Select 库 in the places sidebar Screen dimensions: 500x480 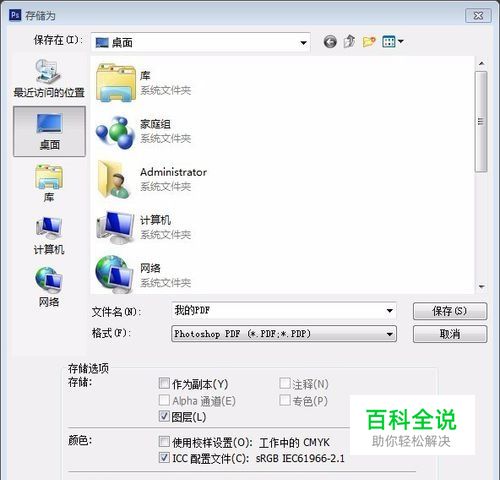49,183
